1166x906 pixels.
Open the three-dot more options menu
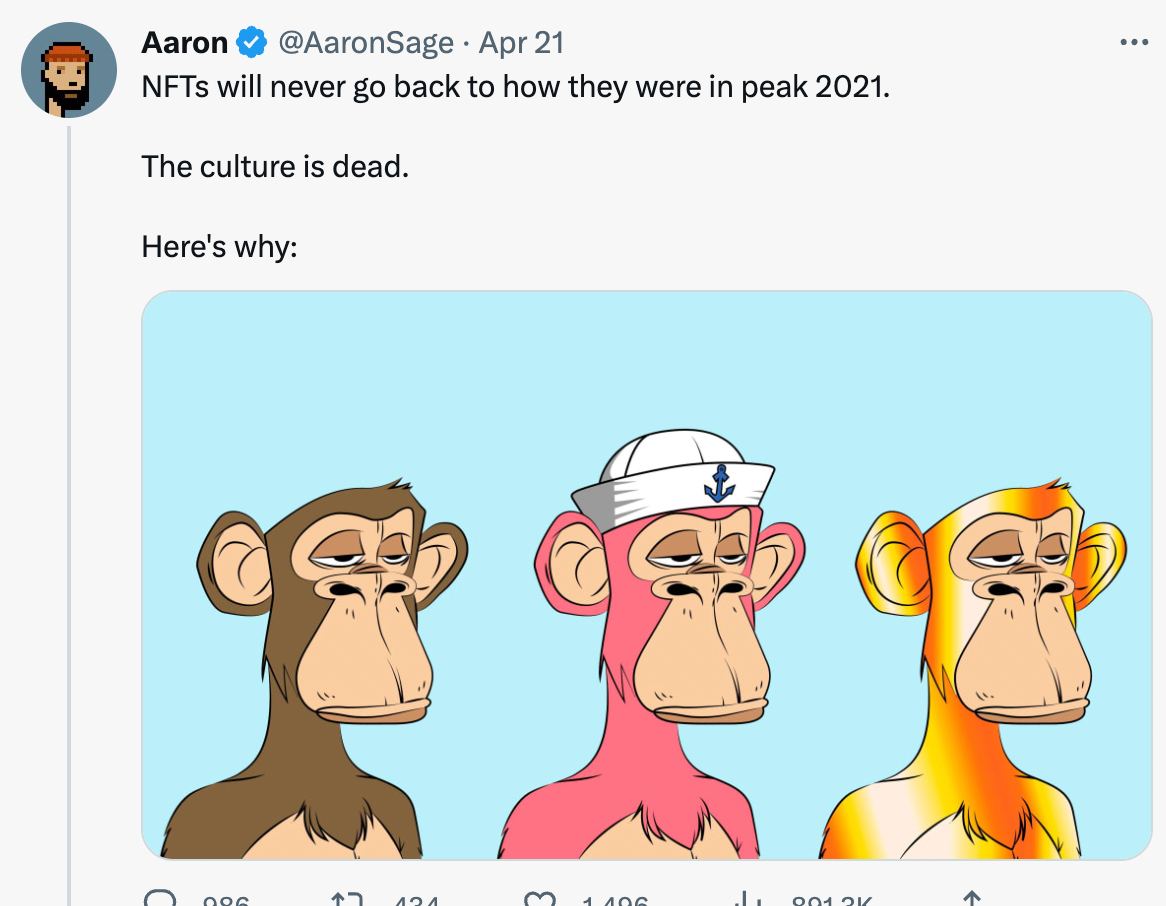coord(1134,42)
